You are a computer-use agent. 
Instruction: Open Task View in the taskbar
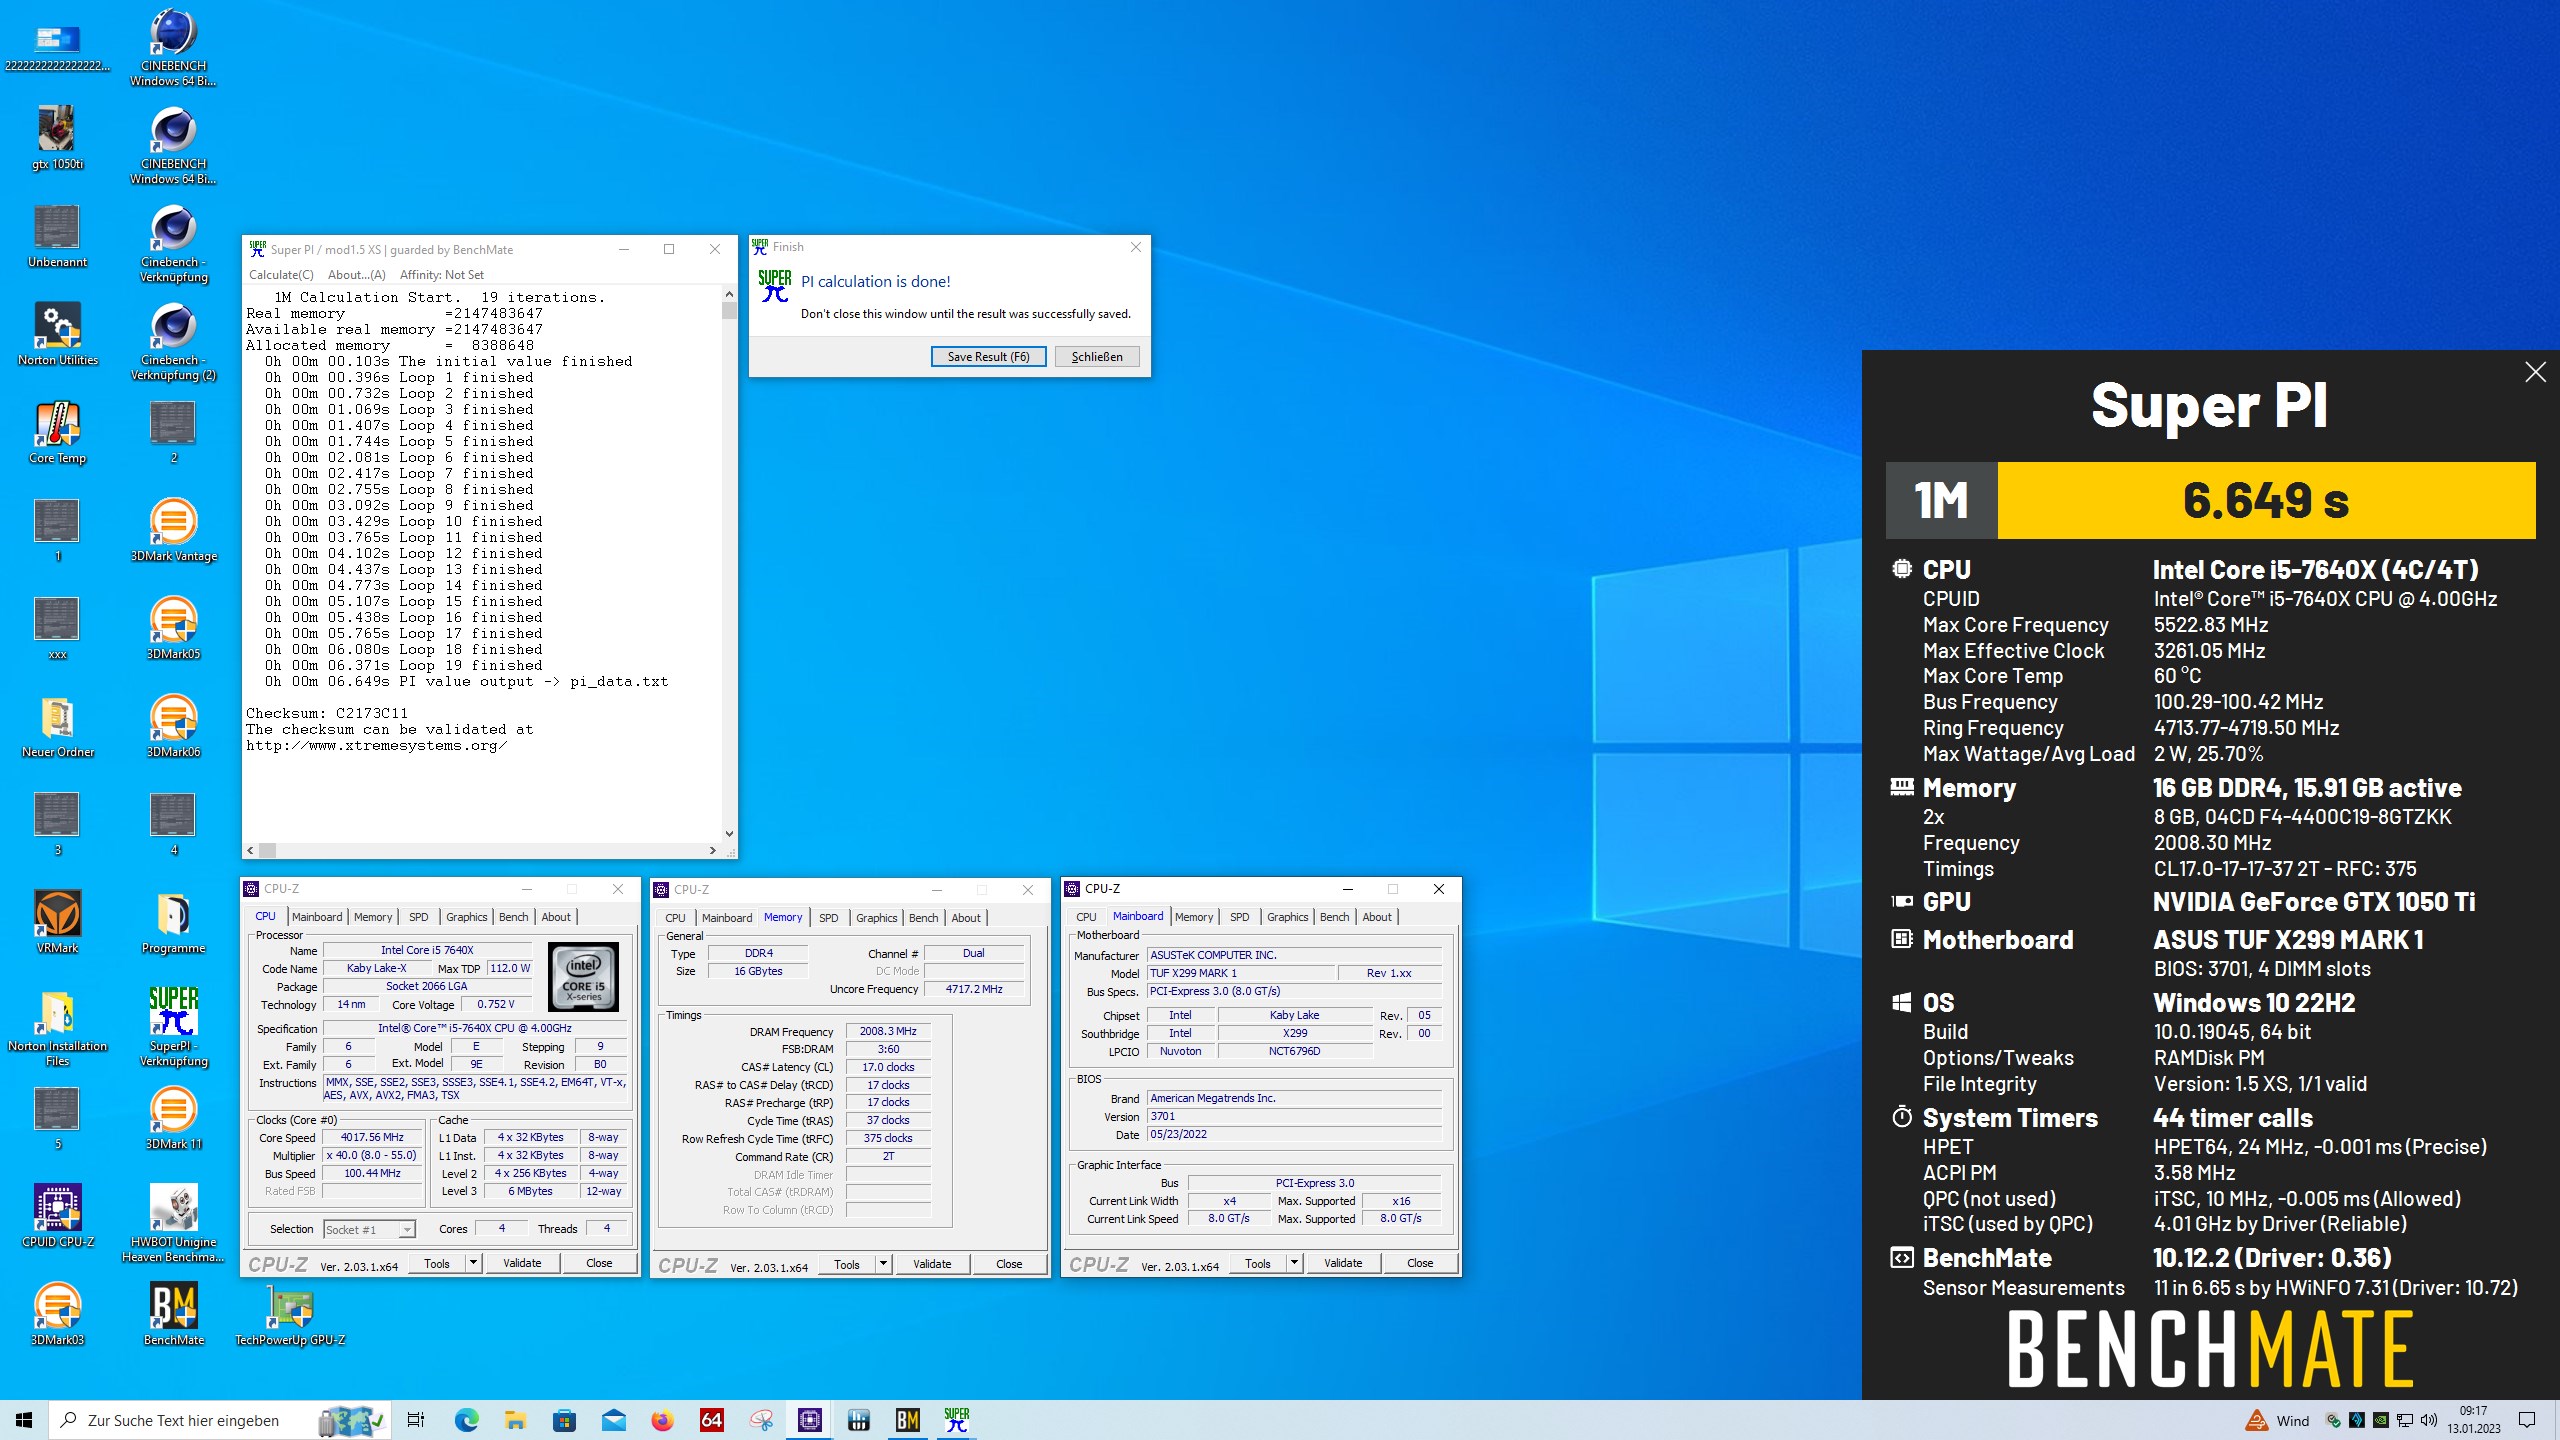pyautogui.click(x=416, y=1420)
